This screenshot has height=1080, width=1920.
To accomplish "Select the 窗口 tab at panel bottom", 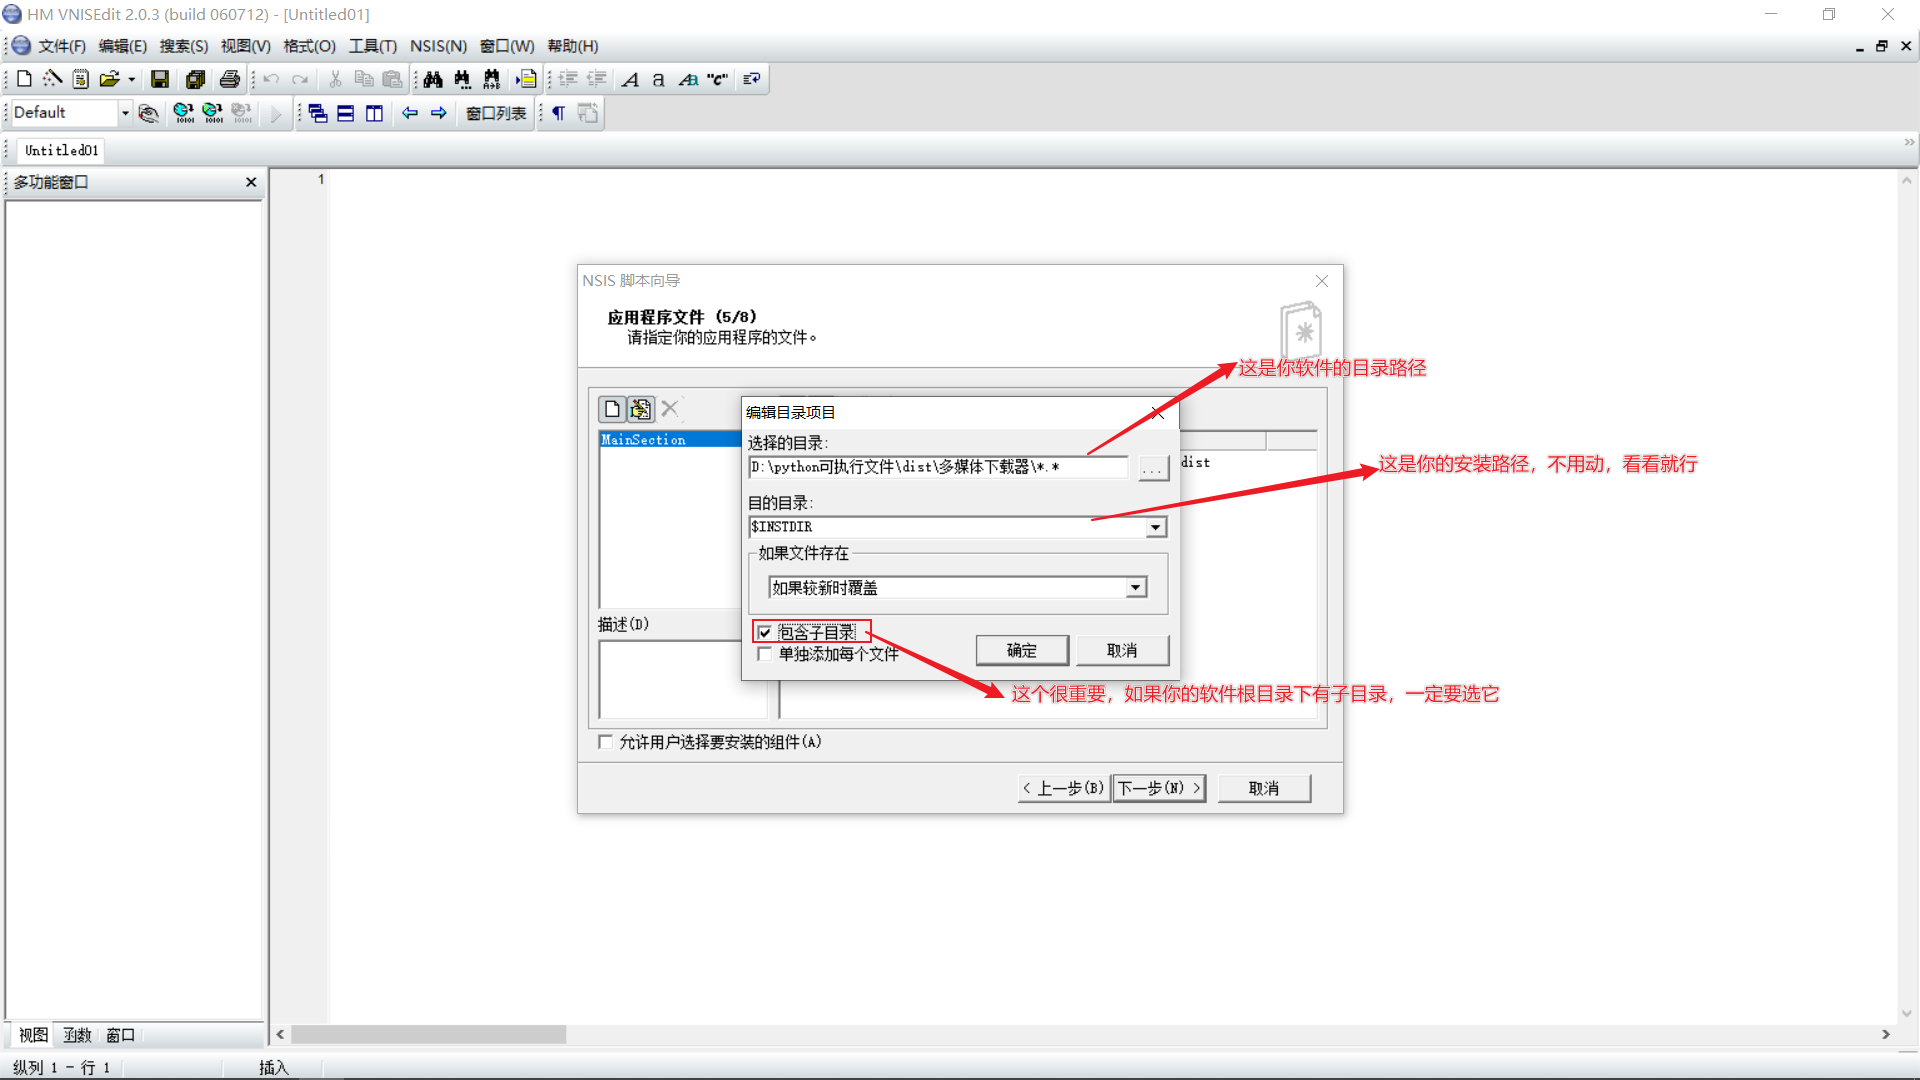I will [x=121, y=1035].
